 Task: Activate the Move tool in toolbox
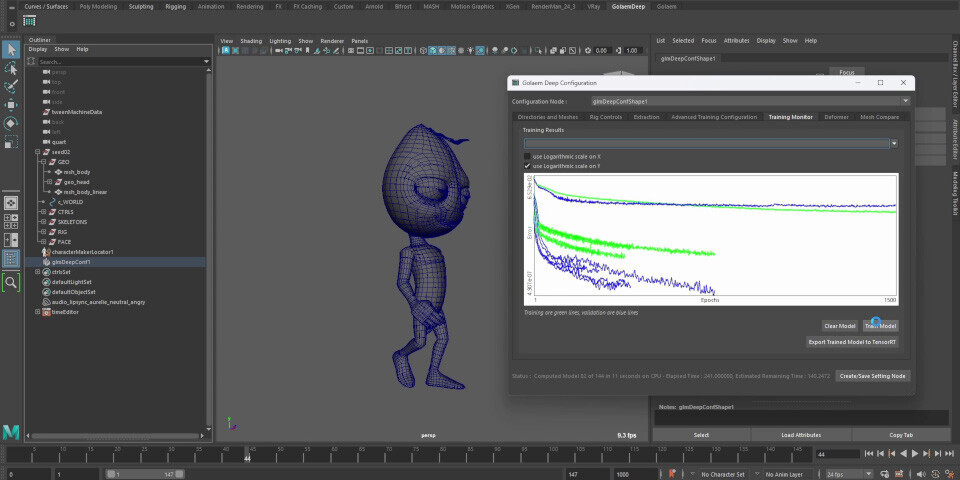[x=11, y=105]
